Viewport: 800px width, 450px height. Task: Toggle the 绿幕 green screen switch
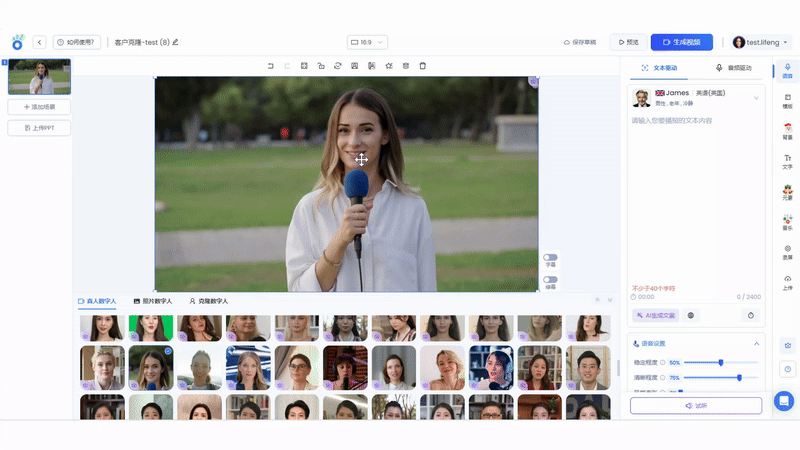(x=550, y=280)
